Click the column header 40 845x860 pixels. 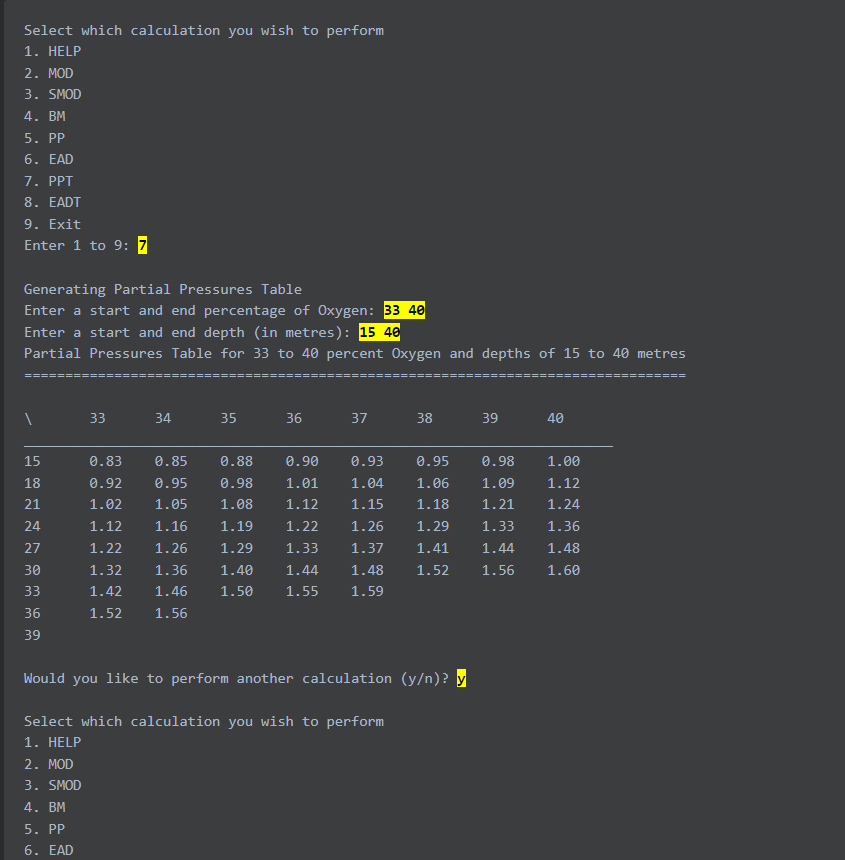click(x=555, y=418)
